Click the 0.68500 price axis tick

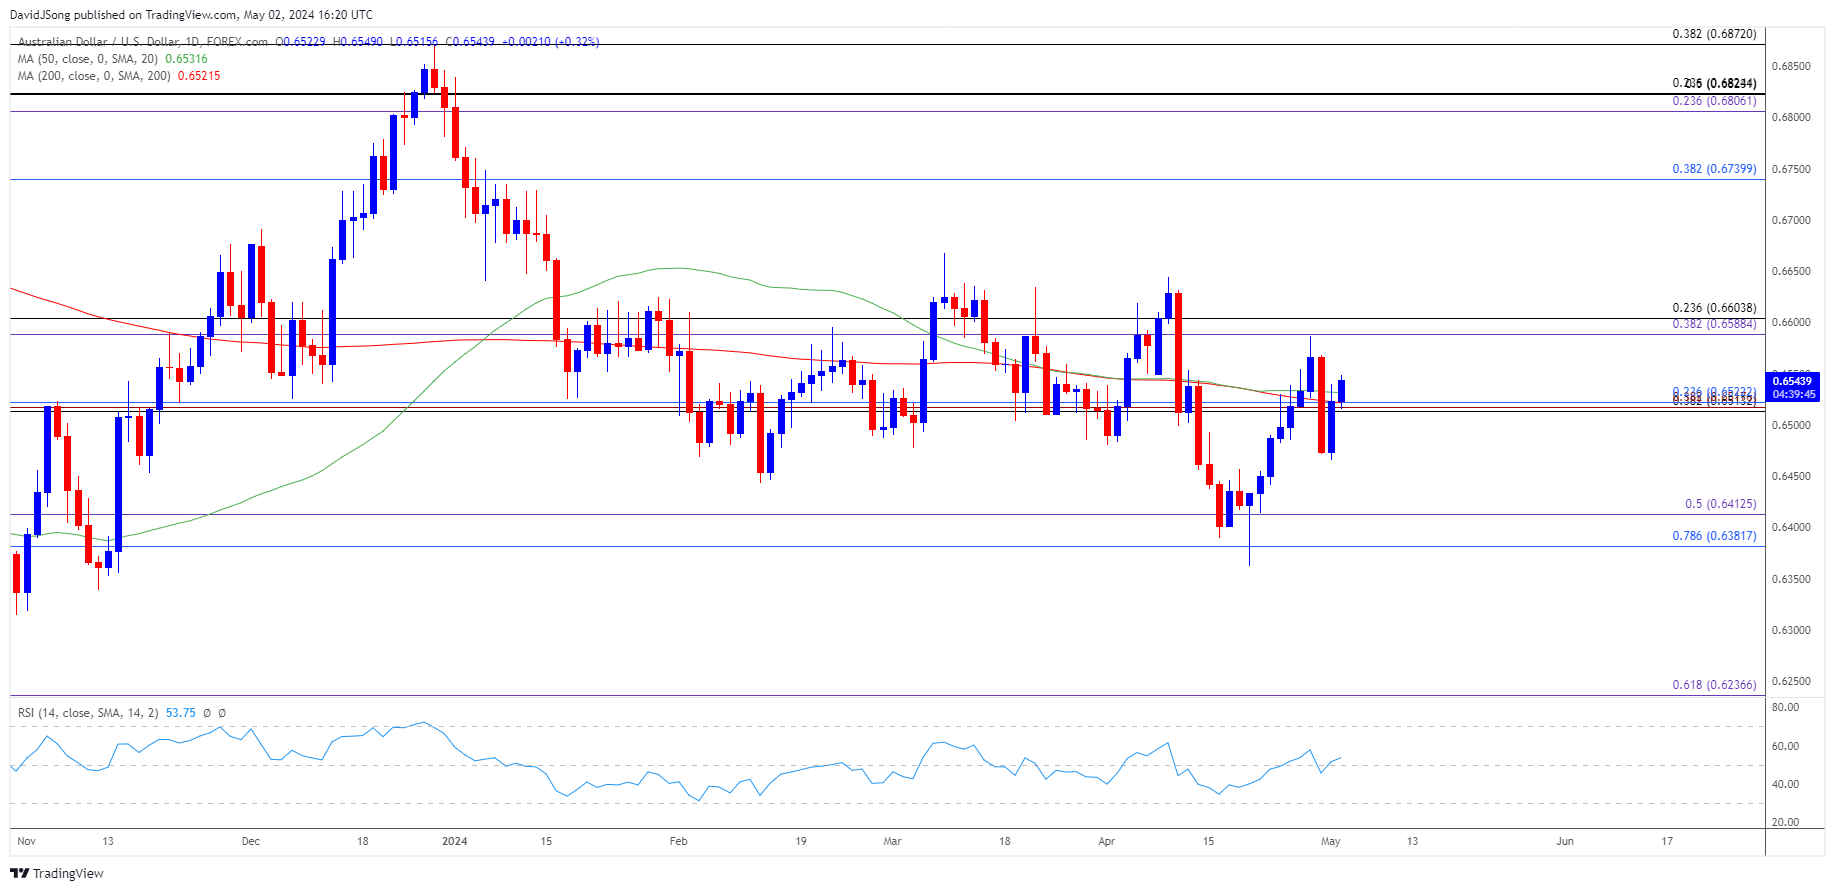[1791, 66]
